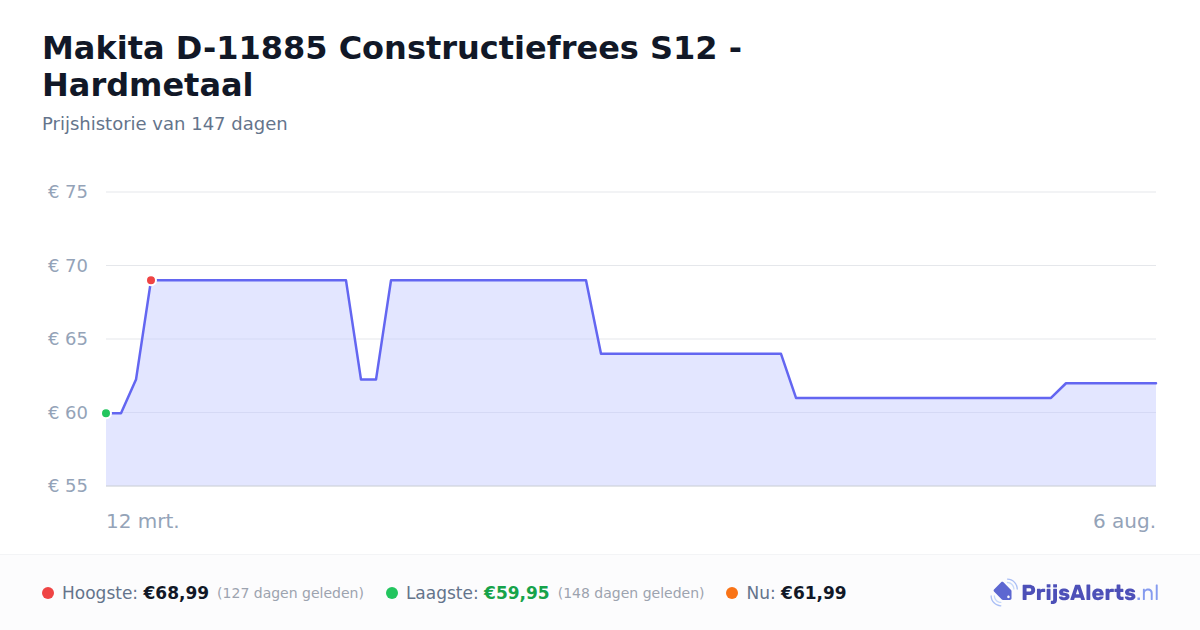Click the € 65 axis label

[x=68, y=339]
